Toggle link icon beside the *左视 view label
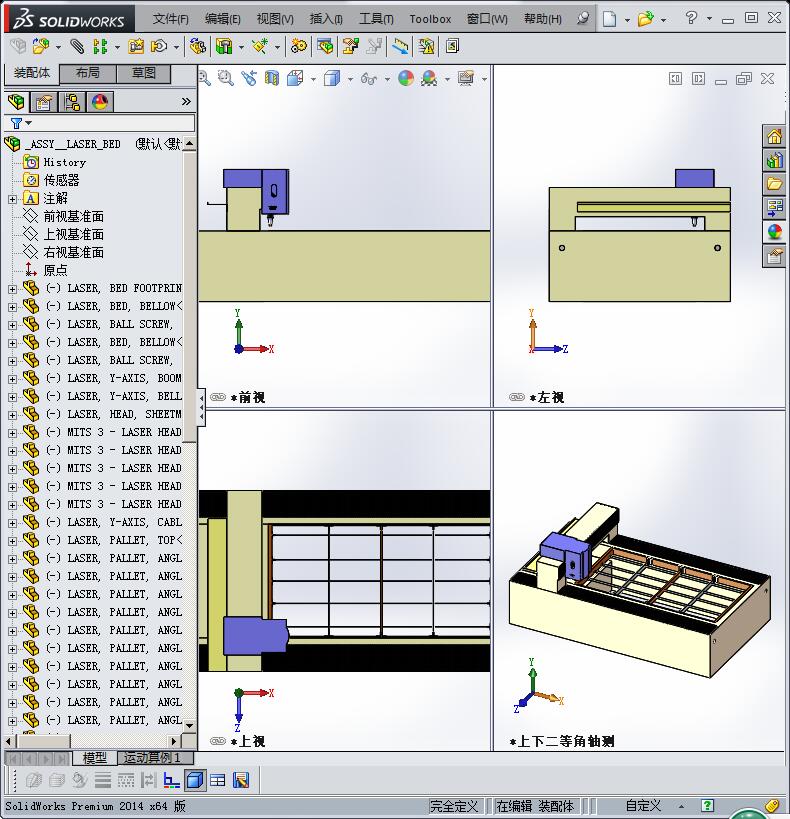The image size is (790, 819). tap(517, 397)
